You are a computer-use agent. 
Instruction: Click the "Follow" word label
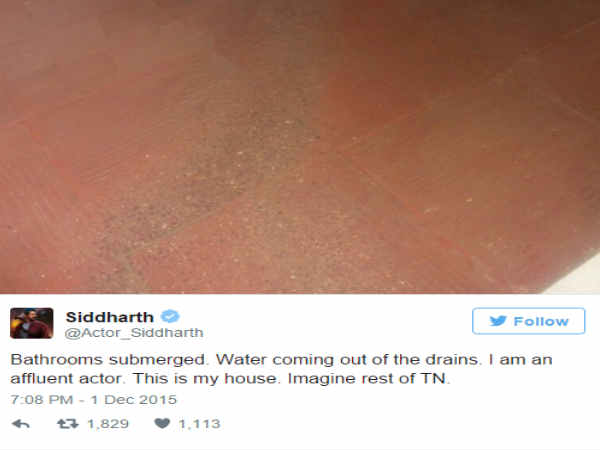click(541, 321)
